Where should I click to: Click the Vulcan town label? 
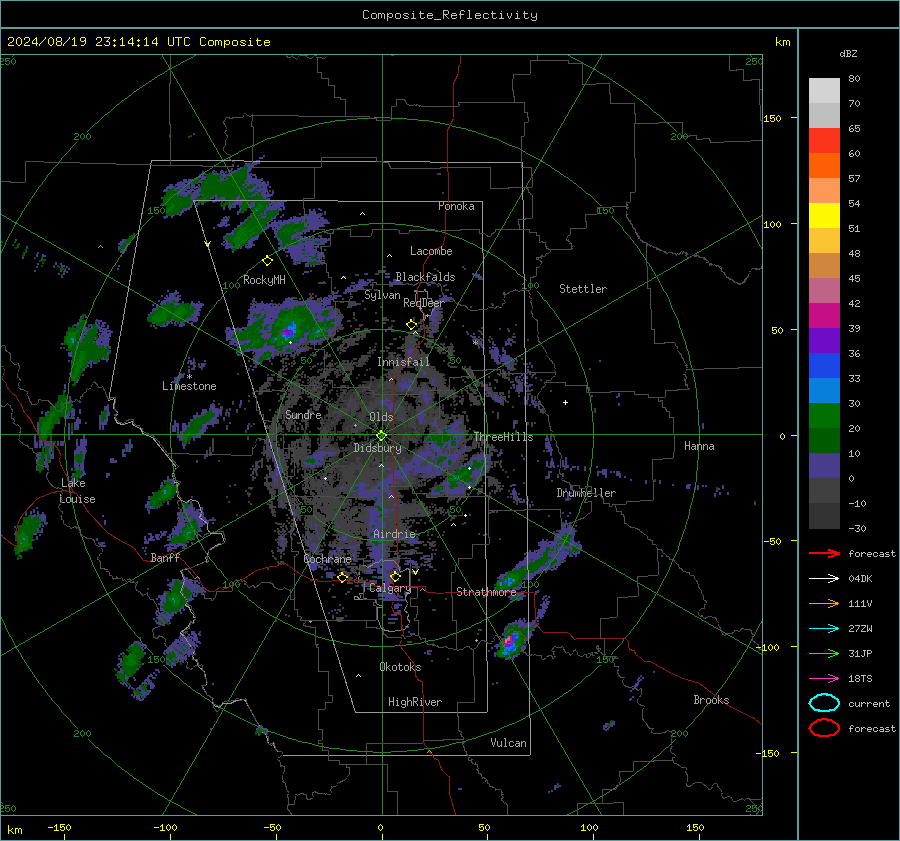[509, 743]
